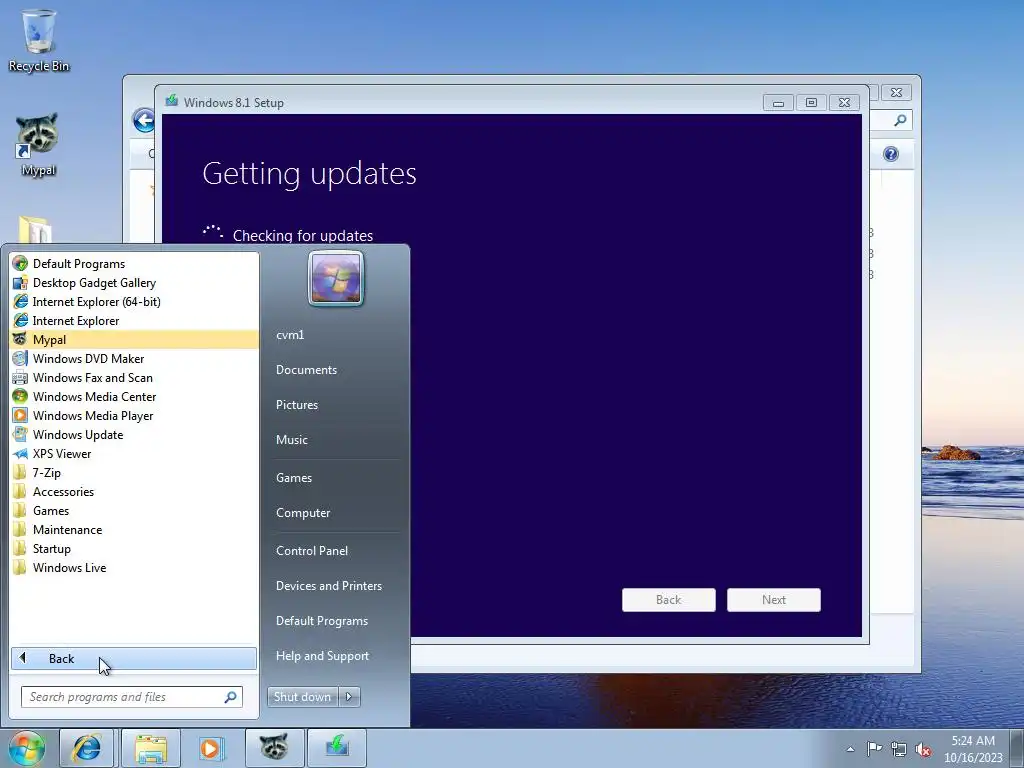Open Music from the Start menu

coord(292,440)
